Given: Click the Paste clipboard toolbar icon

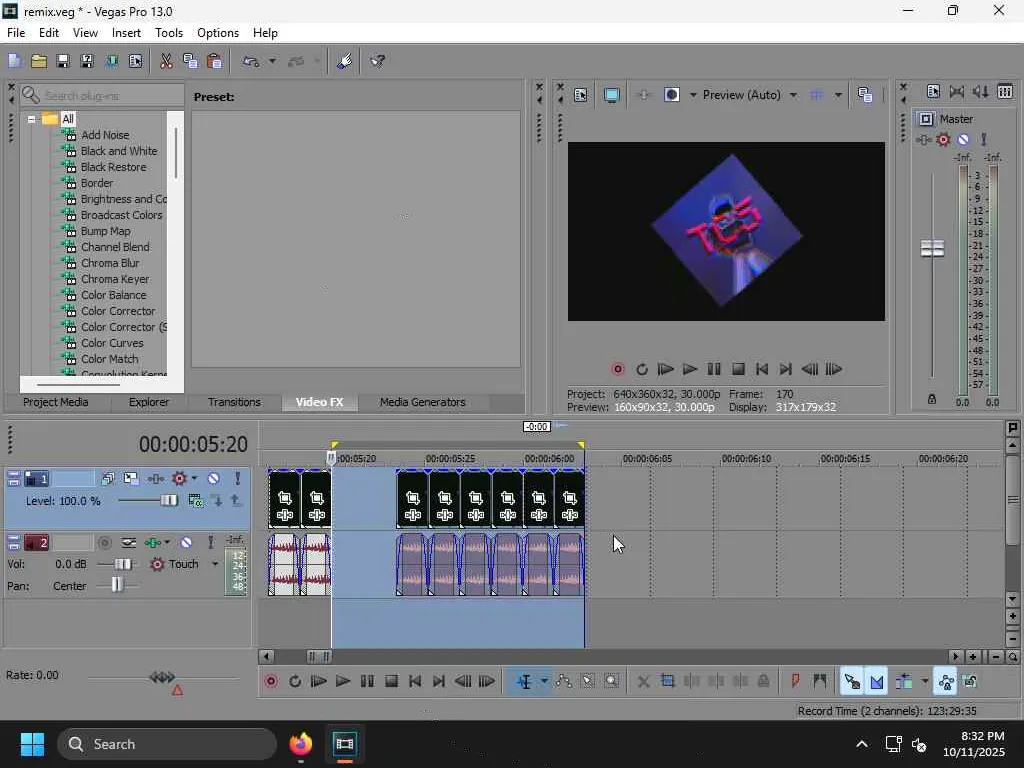Looking at the screenshot, I should [x=214, y=61].
